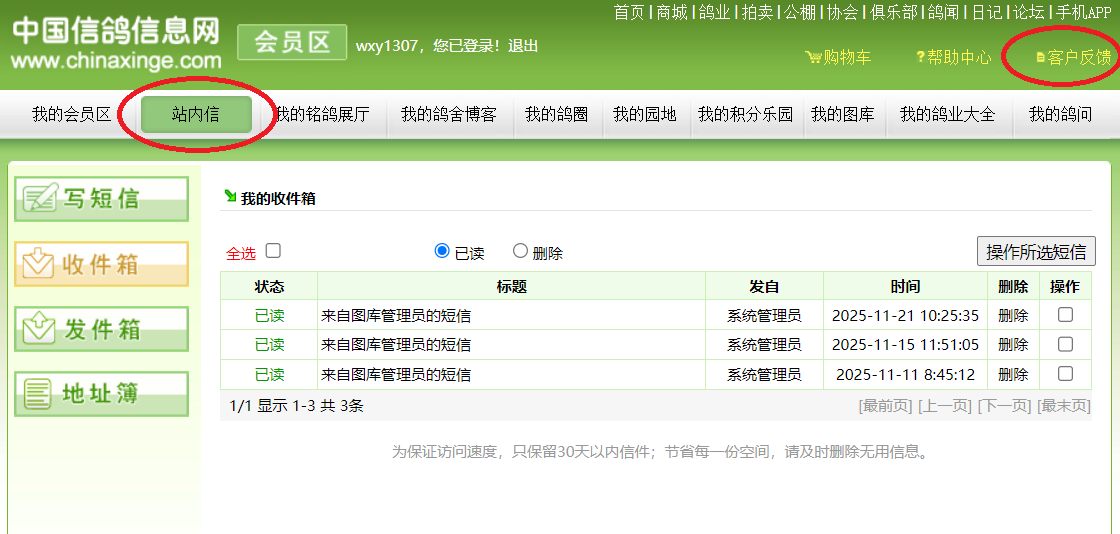Go to the 我的铭鸽展厅 tab
Screen dimensions: 1120x534
[322, 114]
